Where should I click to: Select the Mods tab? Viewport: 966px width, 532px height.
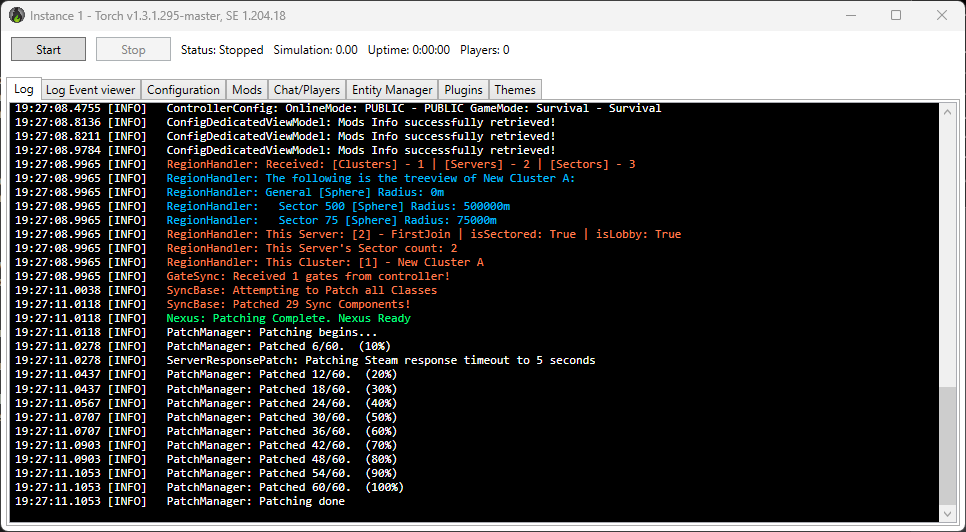246,90
